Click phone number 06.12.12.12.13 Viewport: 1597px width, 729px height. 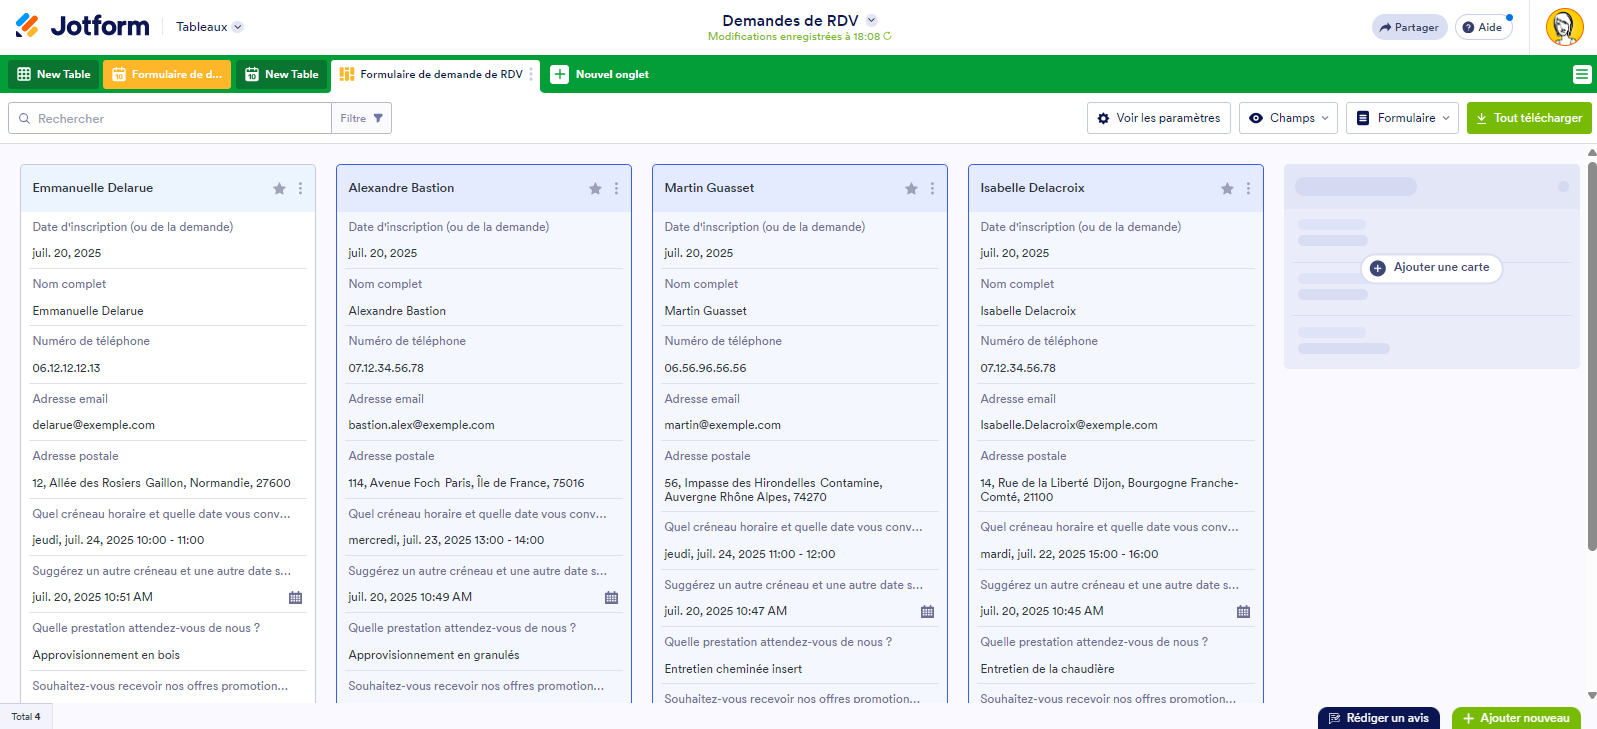[66, 368]
